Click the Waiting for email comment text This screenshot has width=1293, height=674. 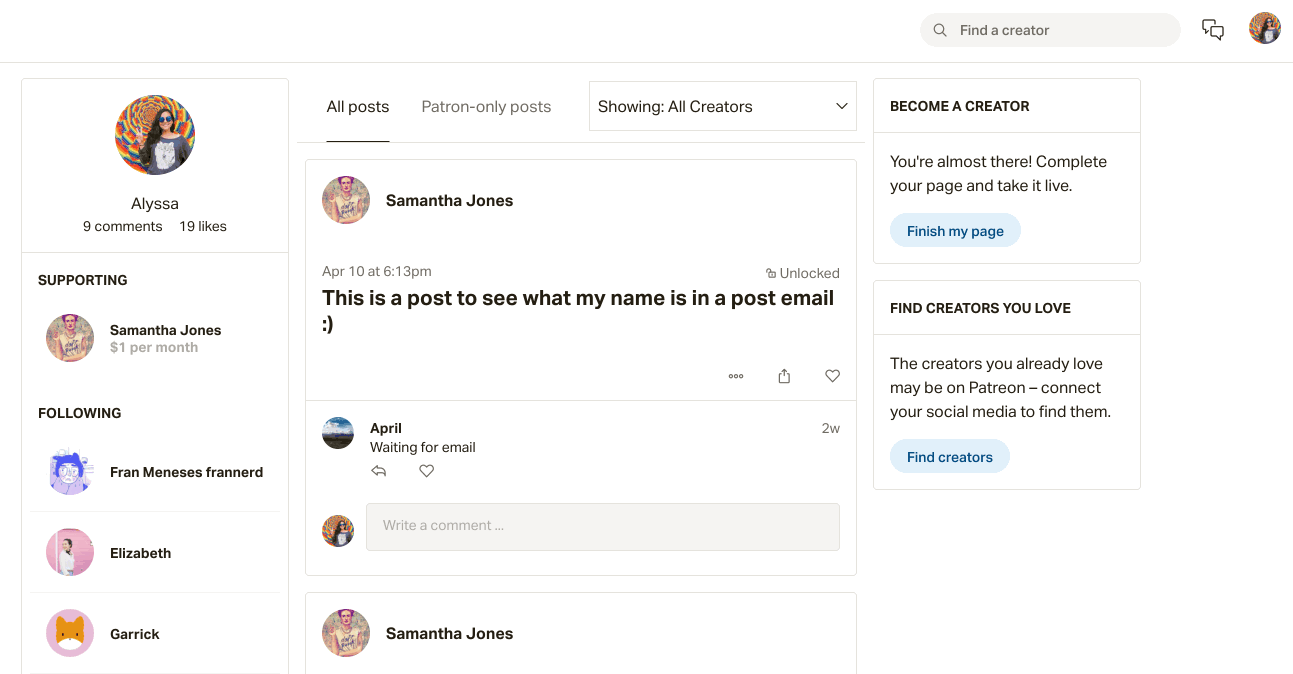(423, 447)
